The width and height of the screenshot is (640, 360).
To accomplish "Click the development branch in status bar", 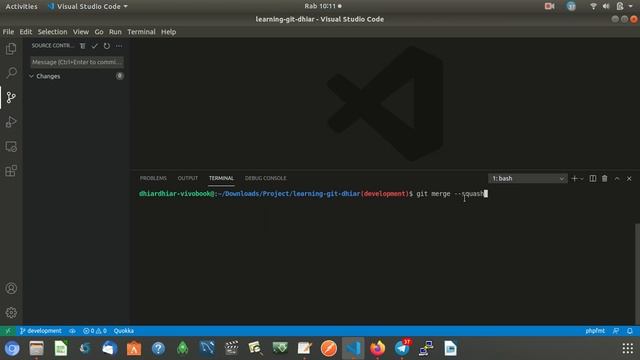I will [x=41, y=331].
